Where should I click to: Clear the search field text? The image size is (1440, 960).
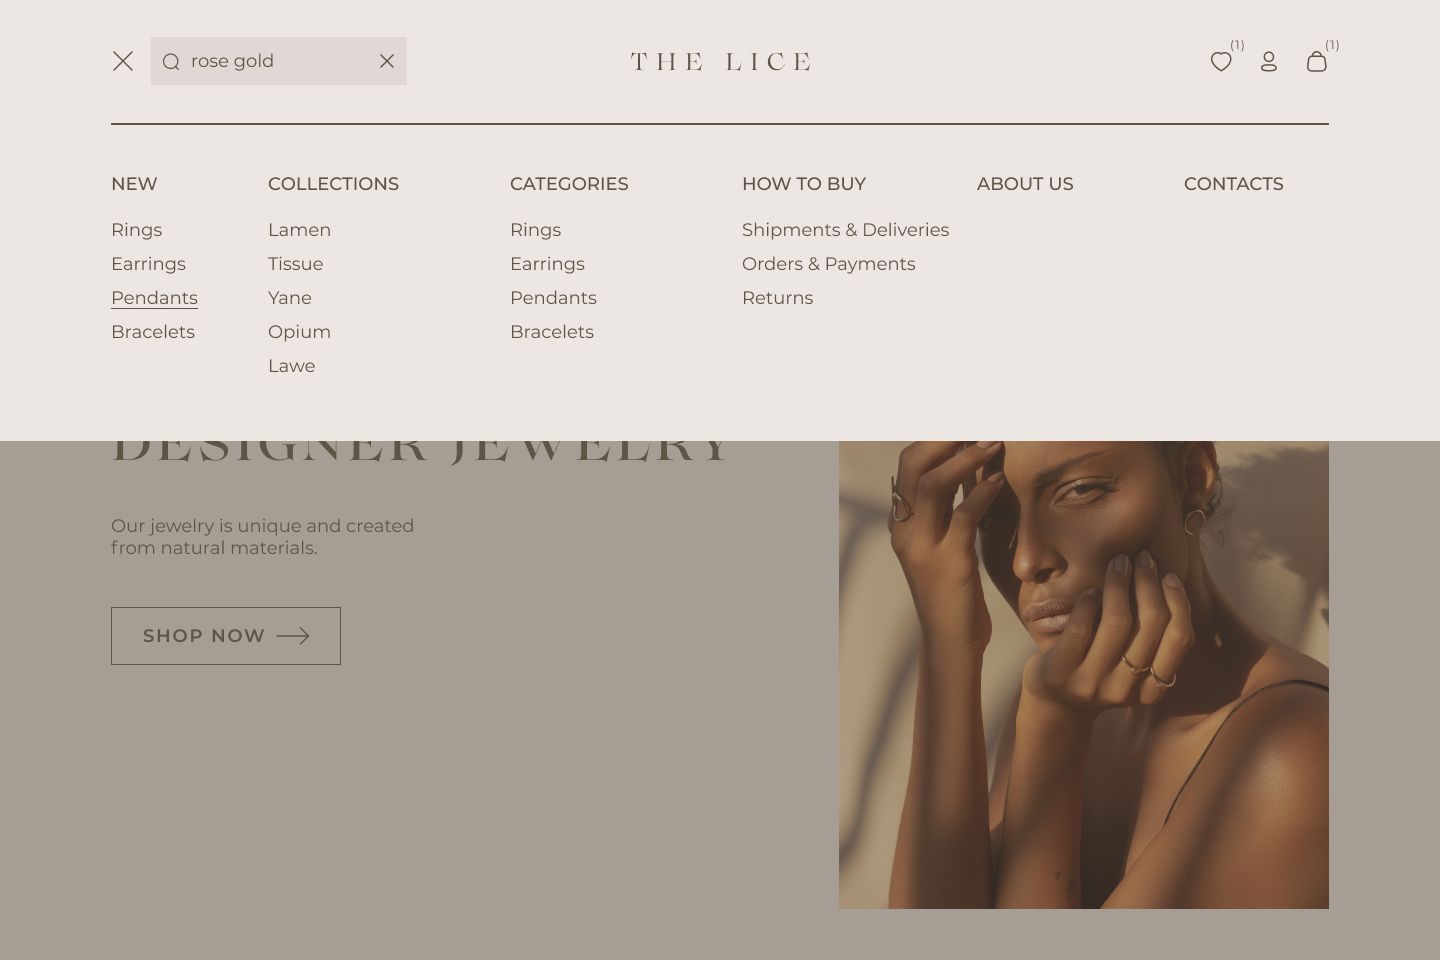pos(387,61)
